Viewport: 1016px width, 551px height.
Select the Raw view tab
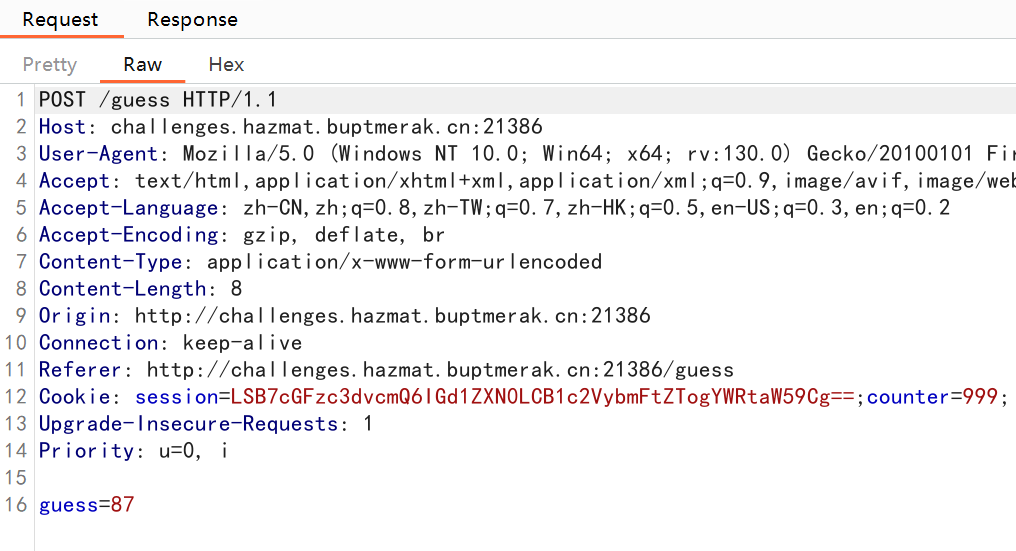143,64
